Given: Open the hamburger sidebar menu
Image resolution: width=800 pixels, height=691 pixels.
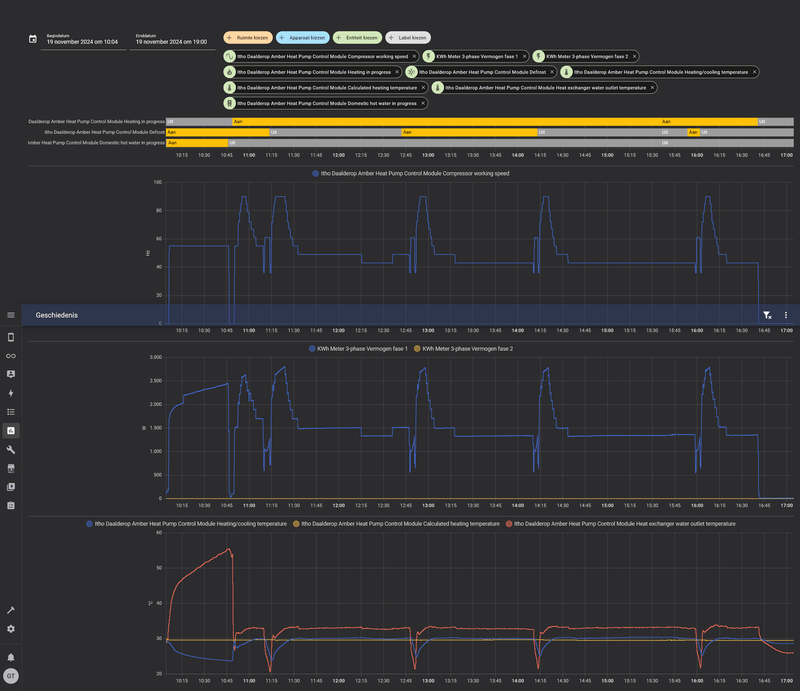Looking at the screenshot, I should click(x=11, y=315).
